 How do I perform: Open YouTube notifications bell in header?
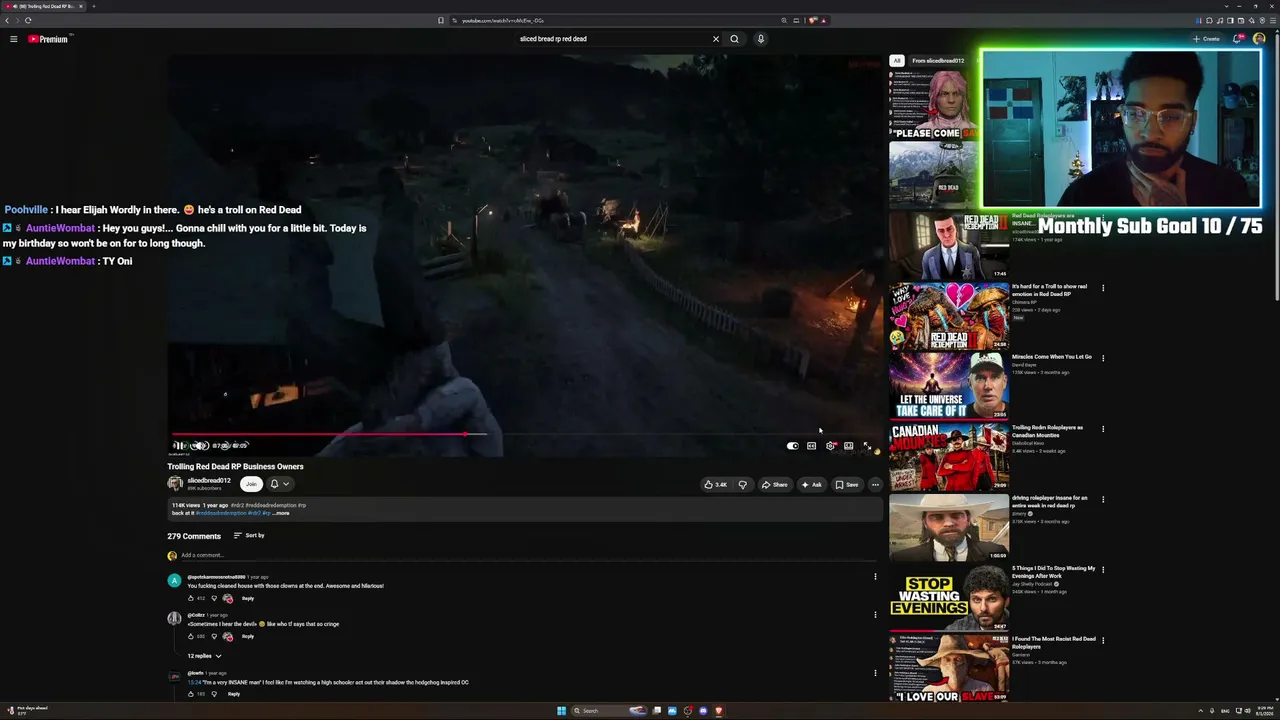pos(1237,39)
